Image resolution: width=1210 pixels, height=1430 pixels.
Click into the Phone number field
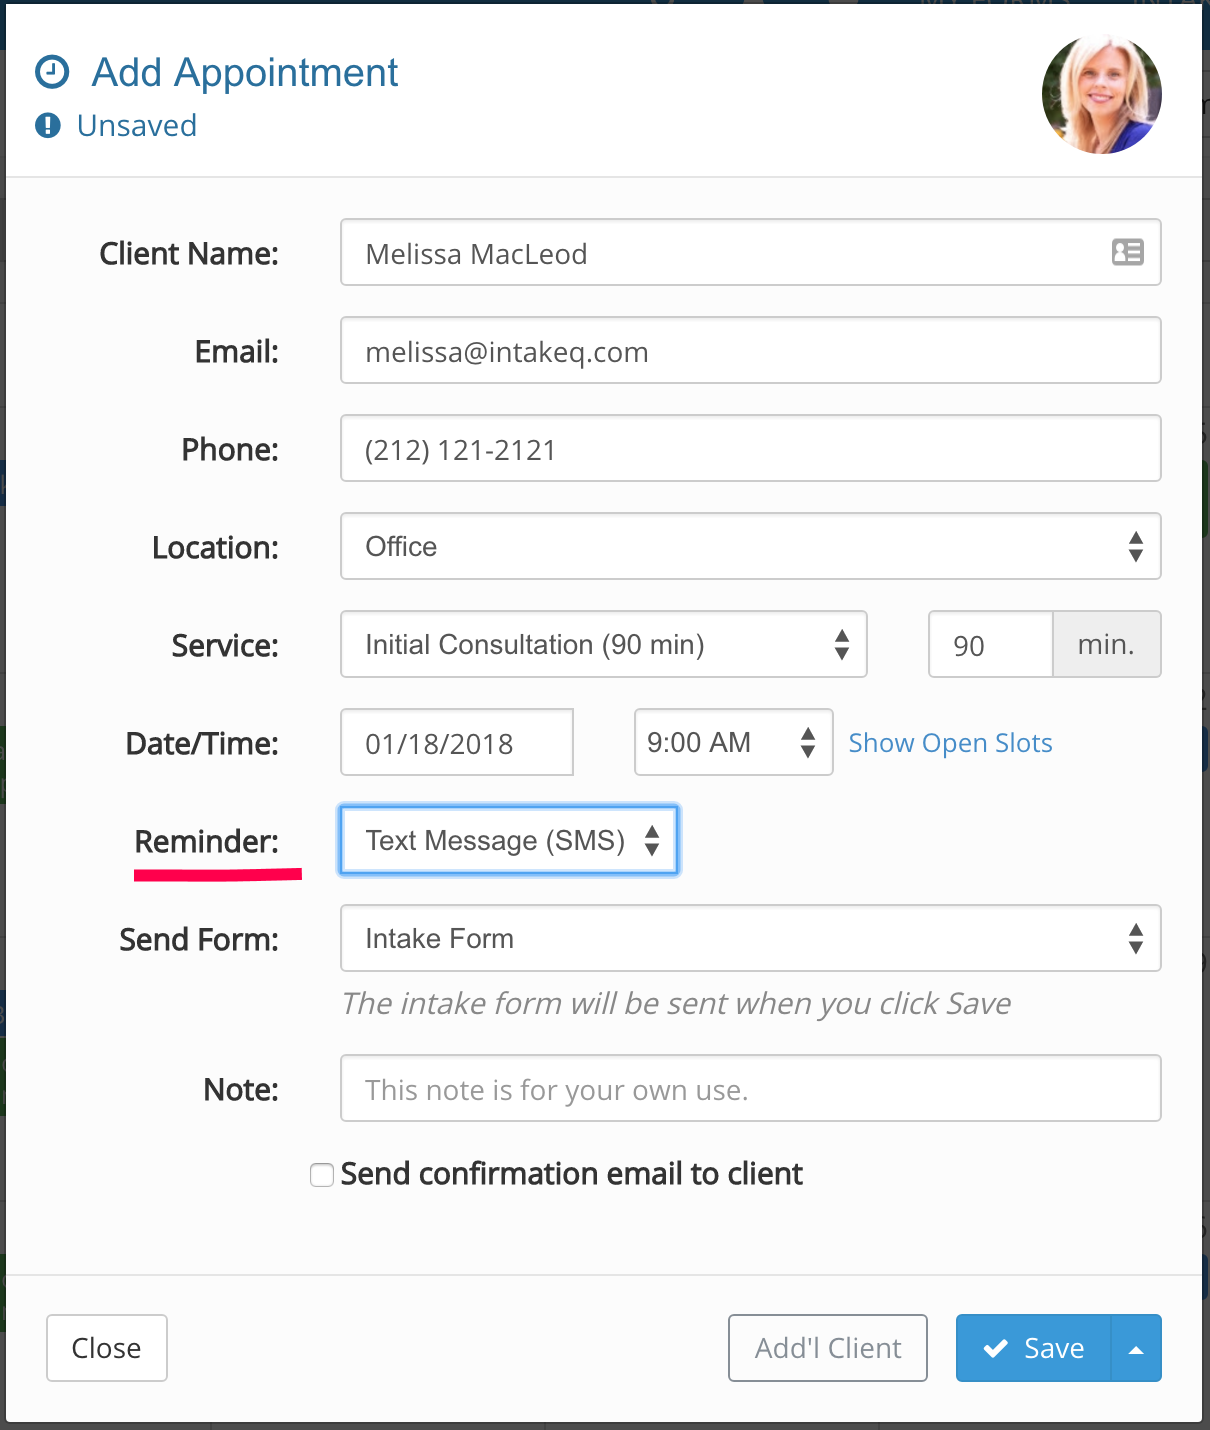click(750, 448)
